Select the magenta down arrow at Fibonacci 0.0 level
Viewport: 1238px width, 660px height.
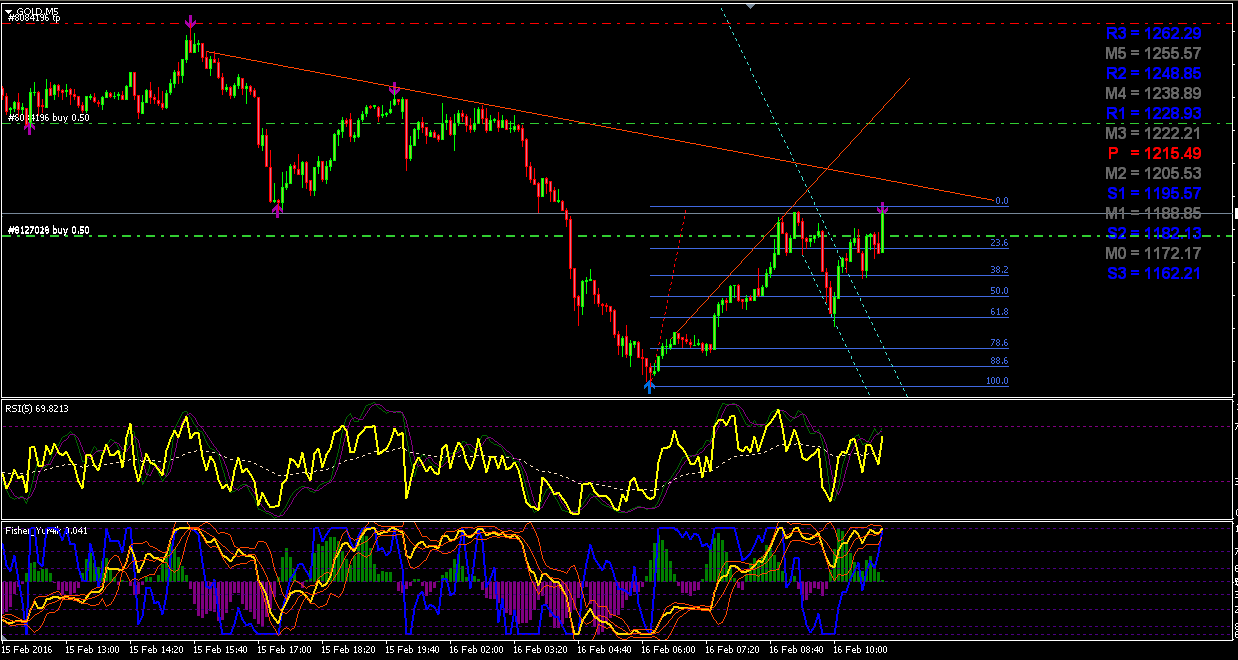(x=883, y=207)
